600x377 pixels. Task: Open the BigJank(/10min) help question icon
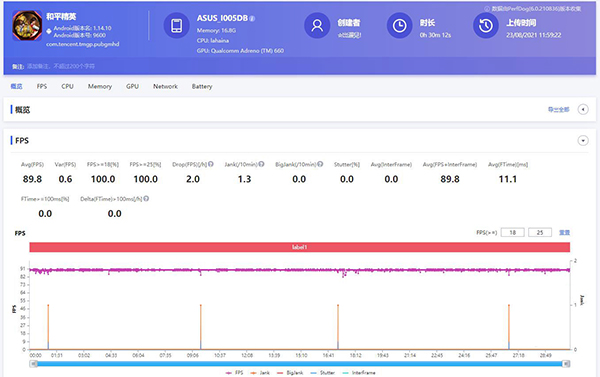click(x=320, y=164)
